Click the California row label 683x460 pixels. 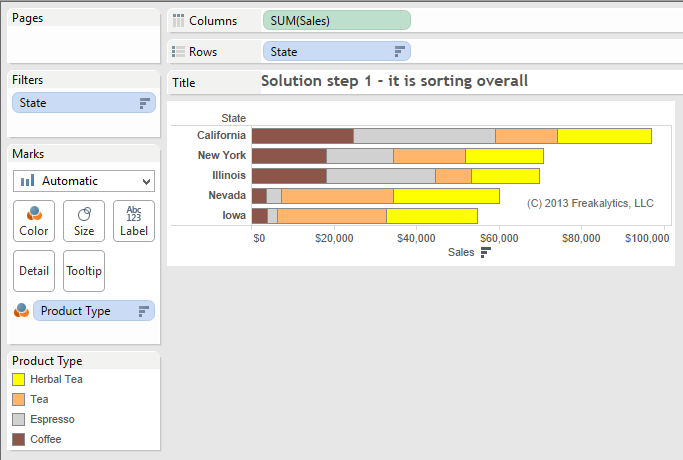221,135
